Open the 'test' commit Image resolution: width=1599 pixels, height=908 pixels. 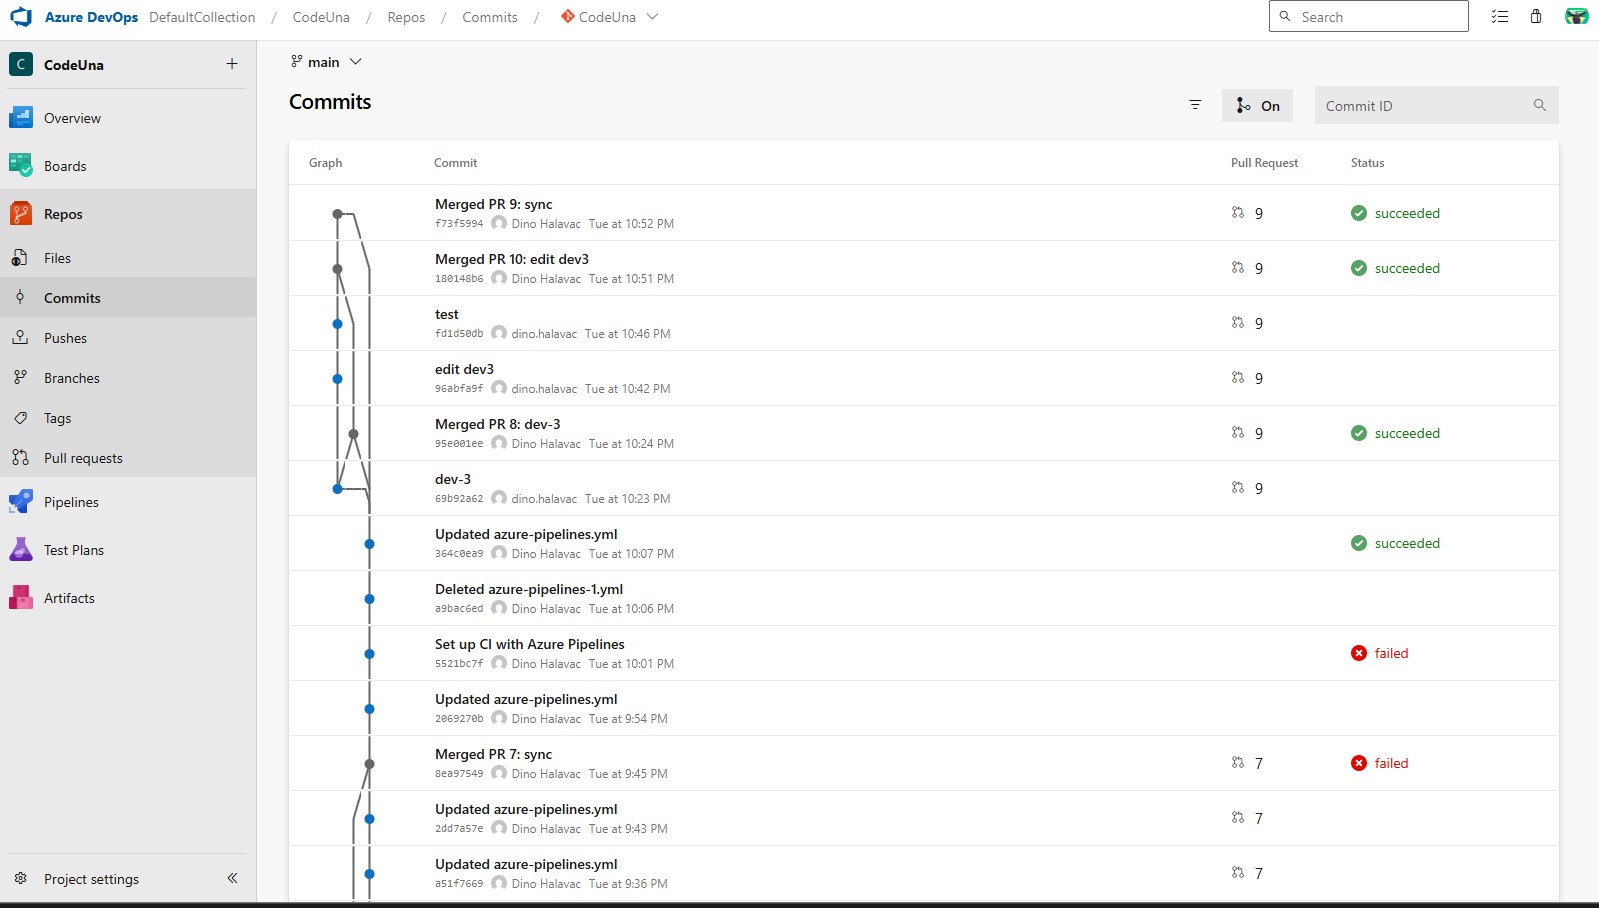[447, 314]
